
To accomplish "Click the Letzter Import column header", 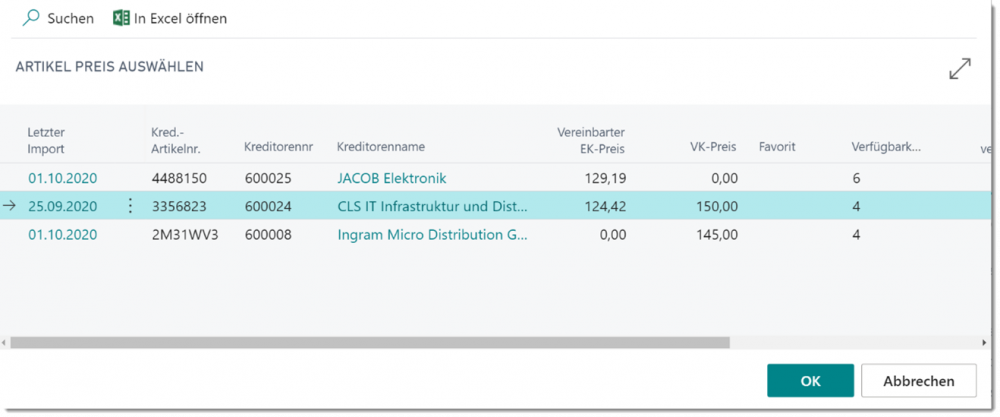I will click(46, 140).
